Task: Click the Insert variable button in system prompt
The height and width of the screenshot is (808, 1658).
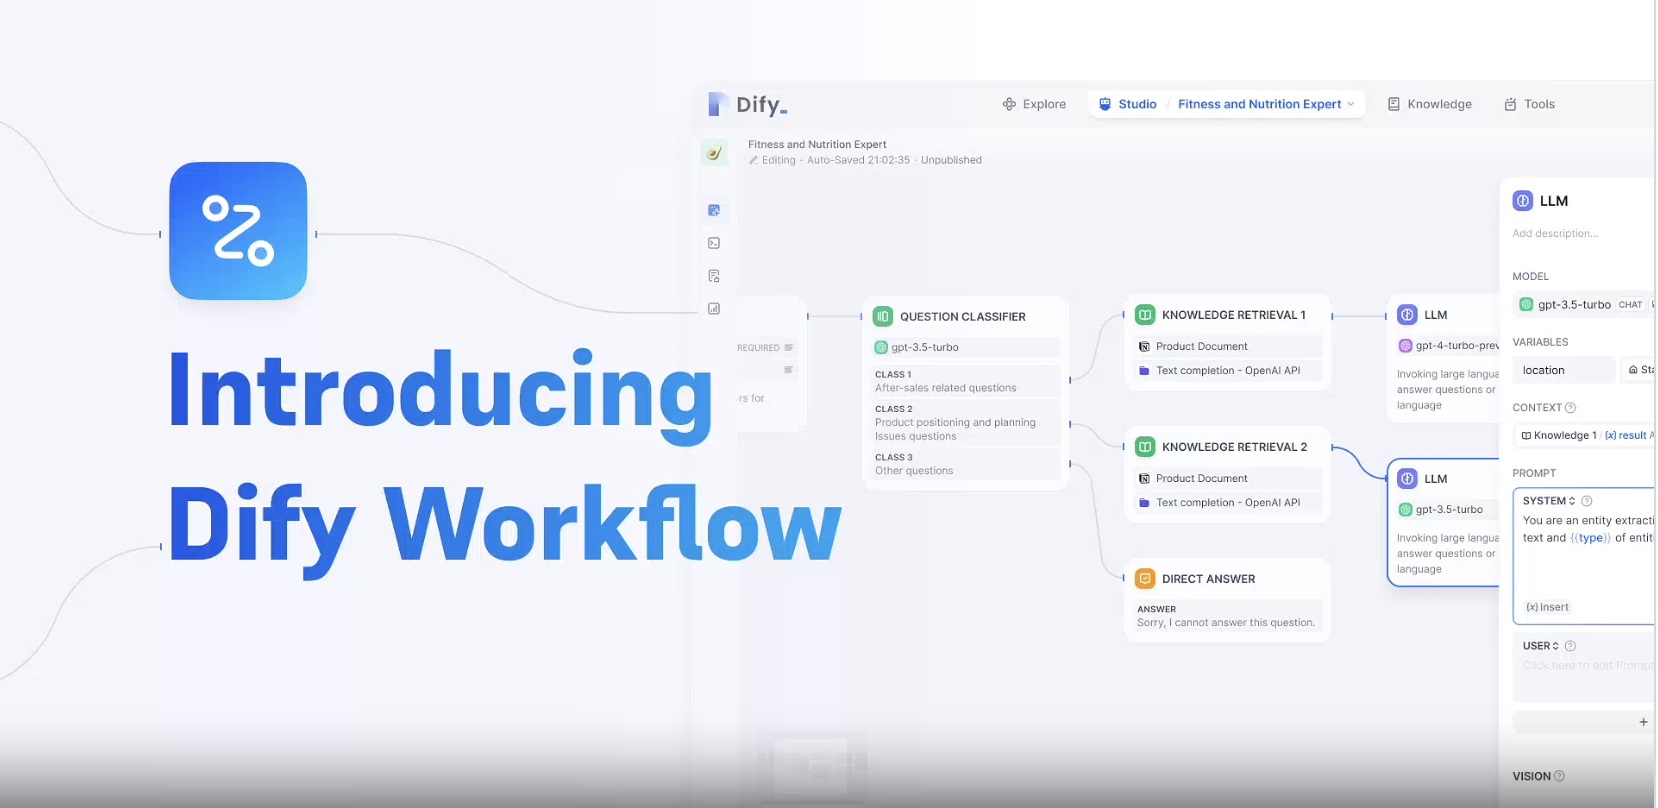Action: point(1547,607)
